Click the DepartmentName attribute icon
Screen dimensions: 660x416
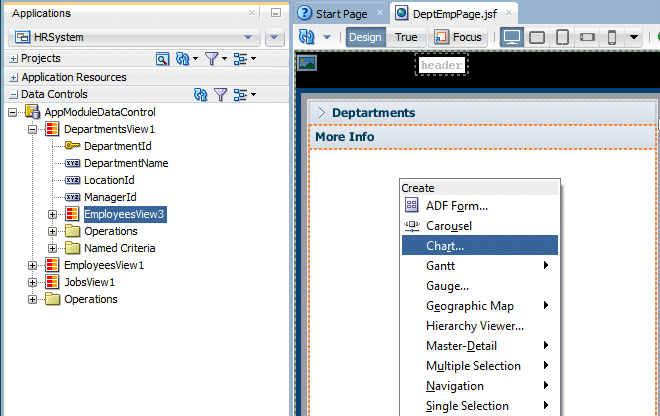(72, 163)
